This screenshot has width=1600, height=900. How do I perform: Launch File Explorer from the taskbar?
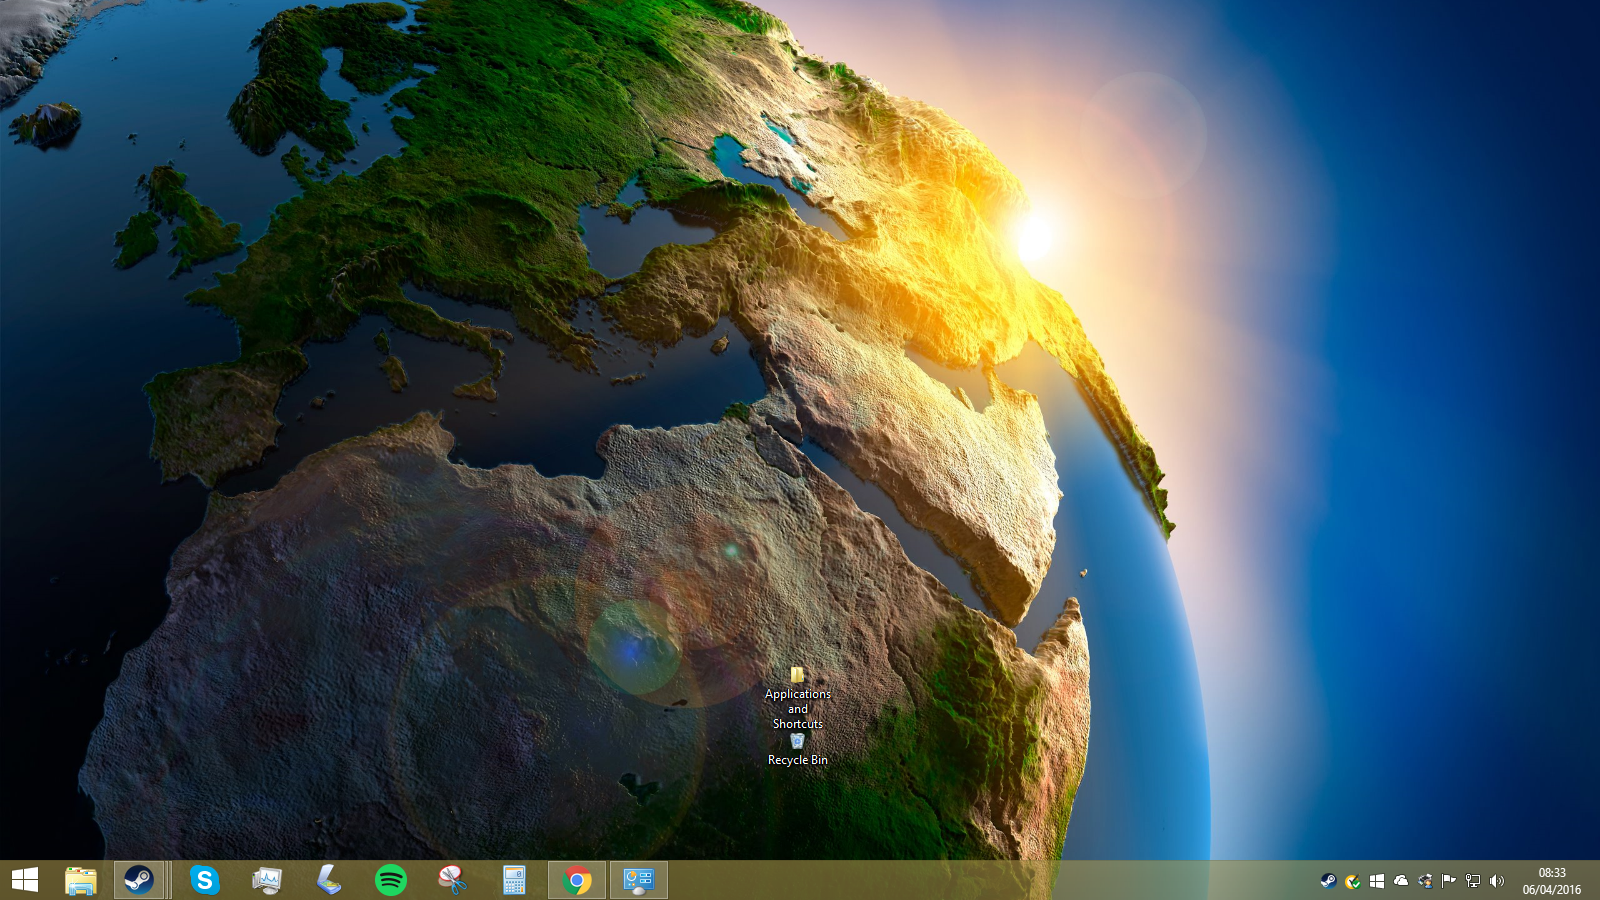[x=81, y=880]
